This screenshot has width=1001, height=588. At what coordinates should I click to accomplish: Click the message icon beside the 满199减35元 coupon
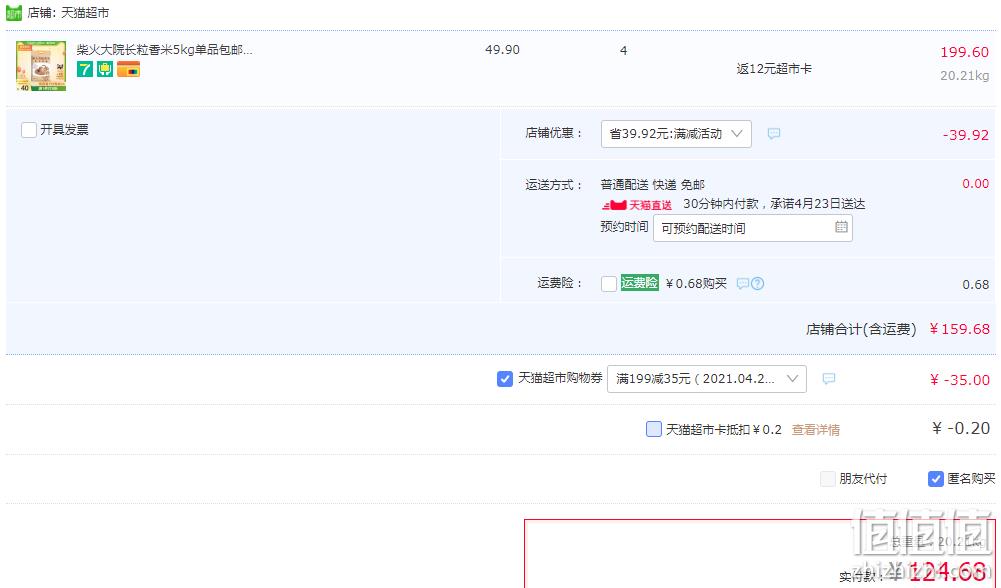coord(829,379)
